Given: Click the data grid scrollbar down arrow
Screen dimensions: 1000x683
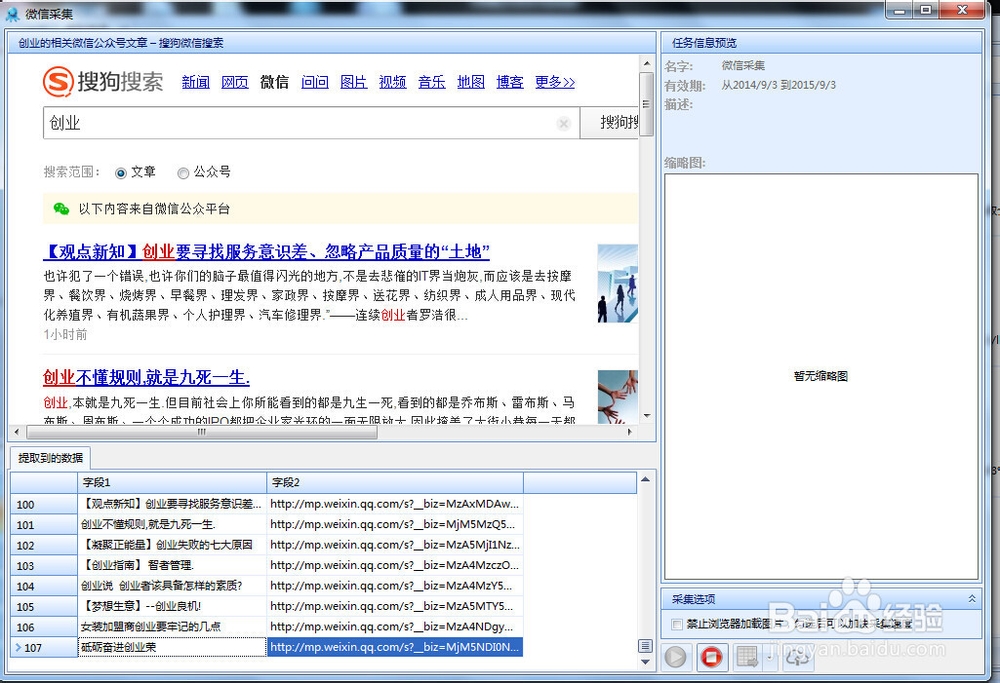Looking at the screenshot, I should tap(645, 662).
